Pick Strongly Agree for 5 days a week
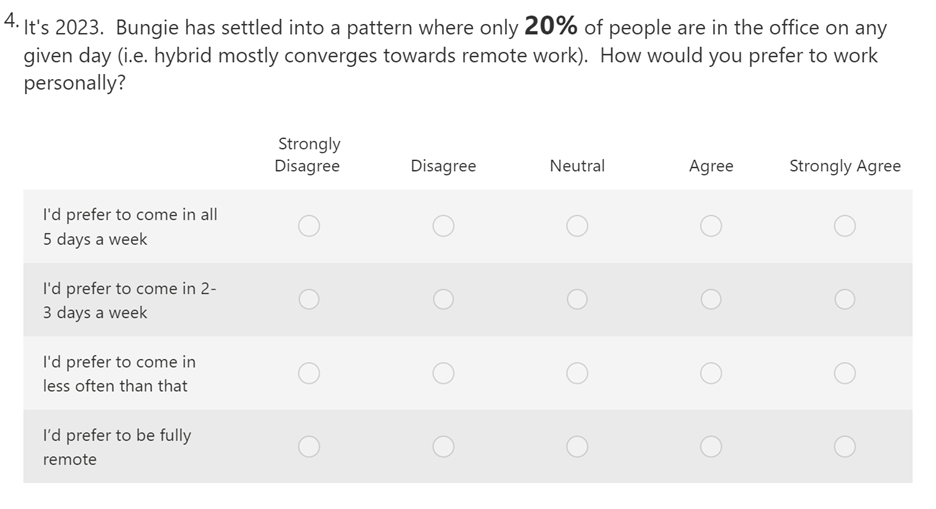This screenshot has height=509, width=936. [x=844, y=226]
